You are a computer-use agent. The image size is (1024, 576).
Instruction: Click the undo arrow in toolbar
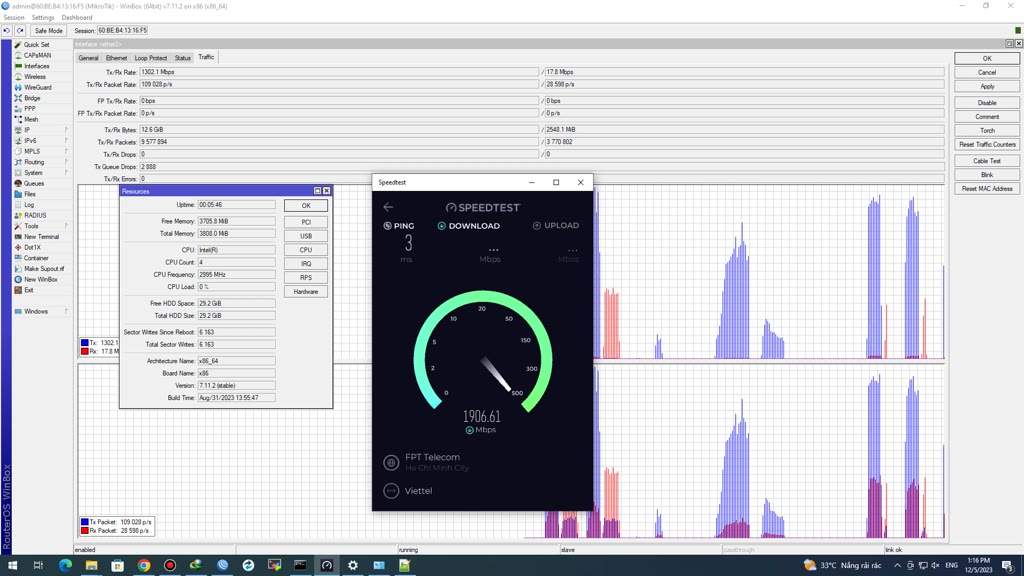7,31
